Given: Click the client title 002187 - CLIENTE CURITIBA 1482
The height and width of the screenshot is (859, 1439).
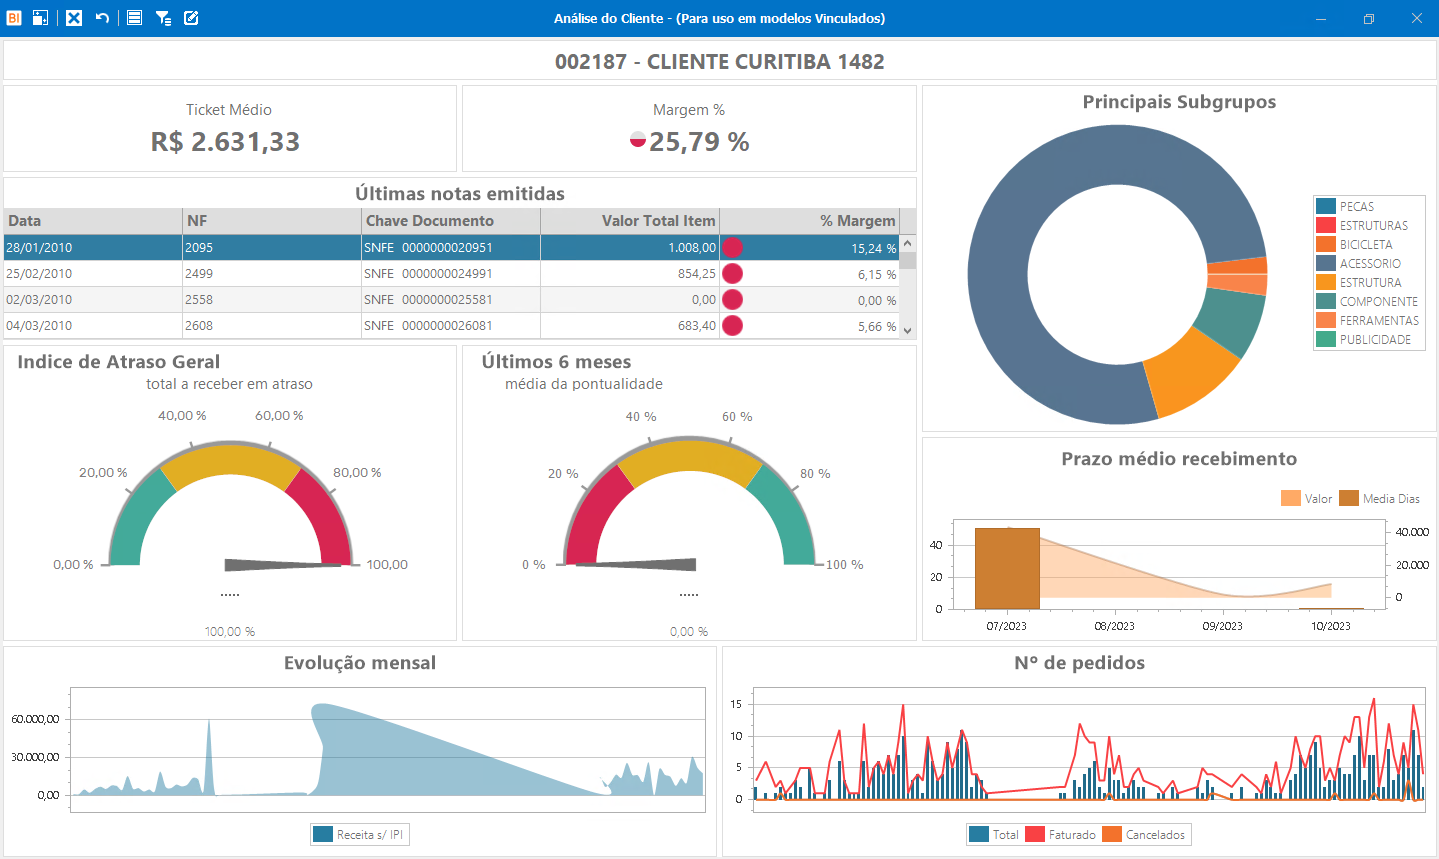Looking at the screenshot, I should coord(720,61).
